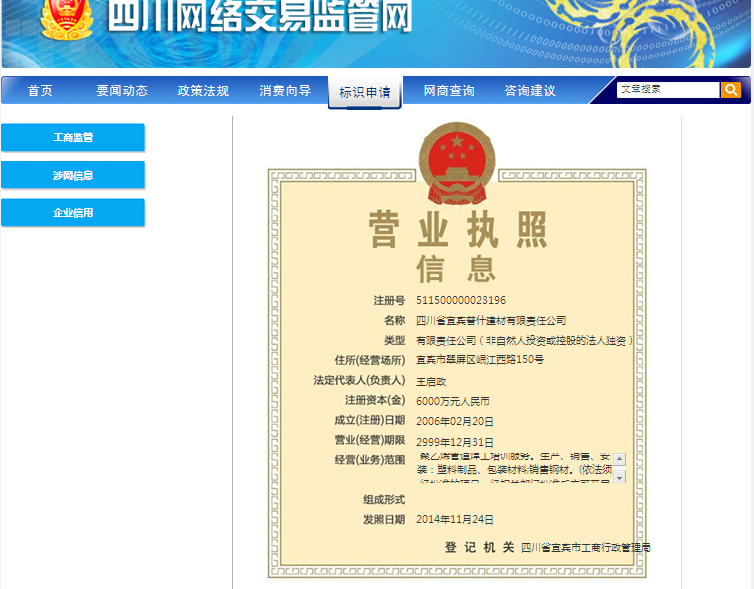754x589 pixels.
Task: Click the orange search magnifier icon
Action: [730, 90]
